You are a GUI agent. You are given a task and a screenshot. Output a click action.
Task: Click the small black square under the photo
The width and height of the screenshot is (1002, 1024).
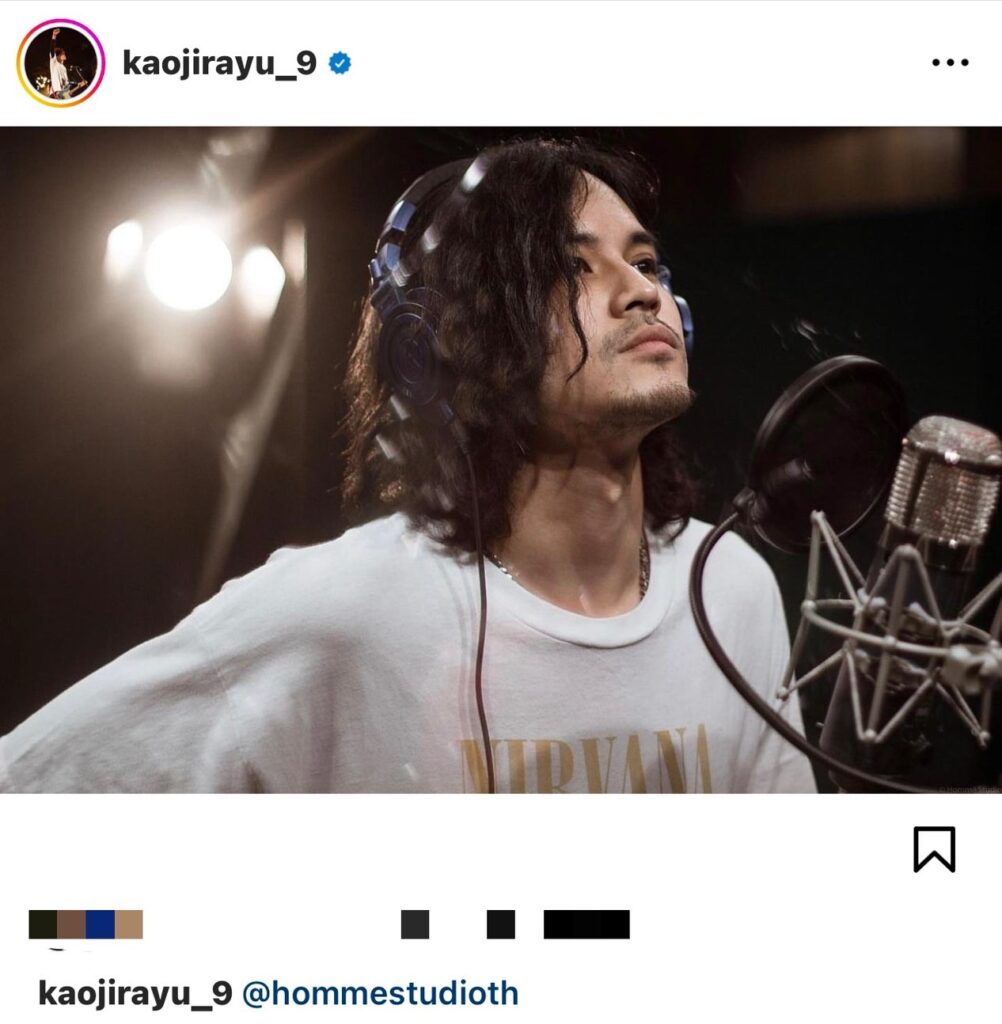point(501,924)
